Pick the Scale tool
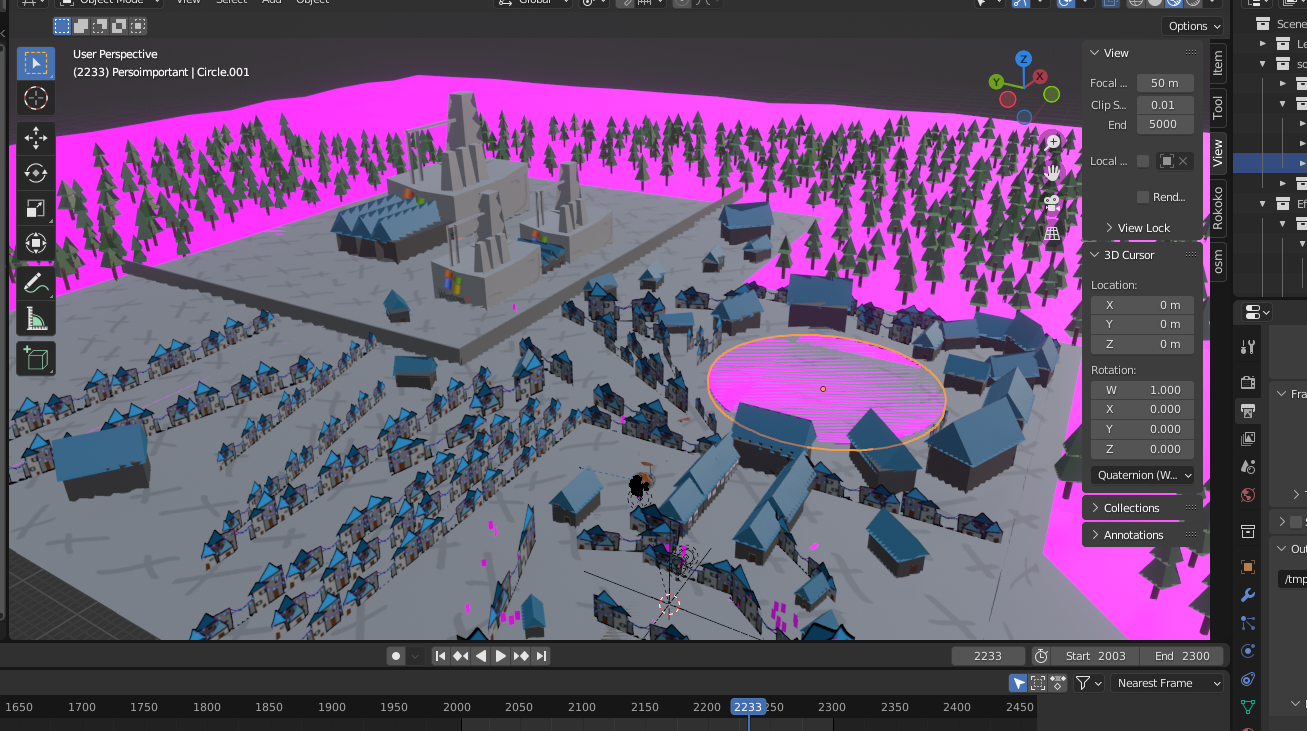This screenshot has width=1307, height=731. coord(36,208)
